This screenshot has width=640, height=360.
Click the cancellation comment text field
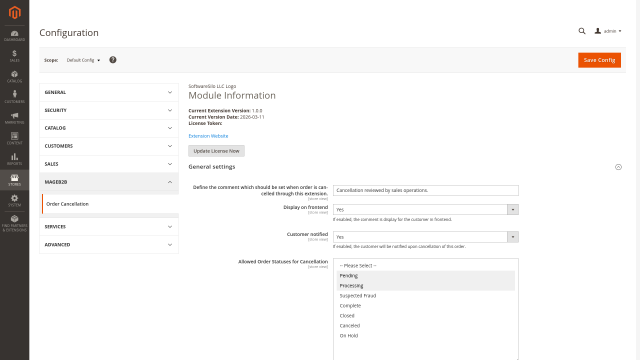coord(426,190)
